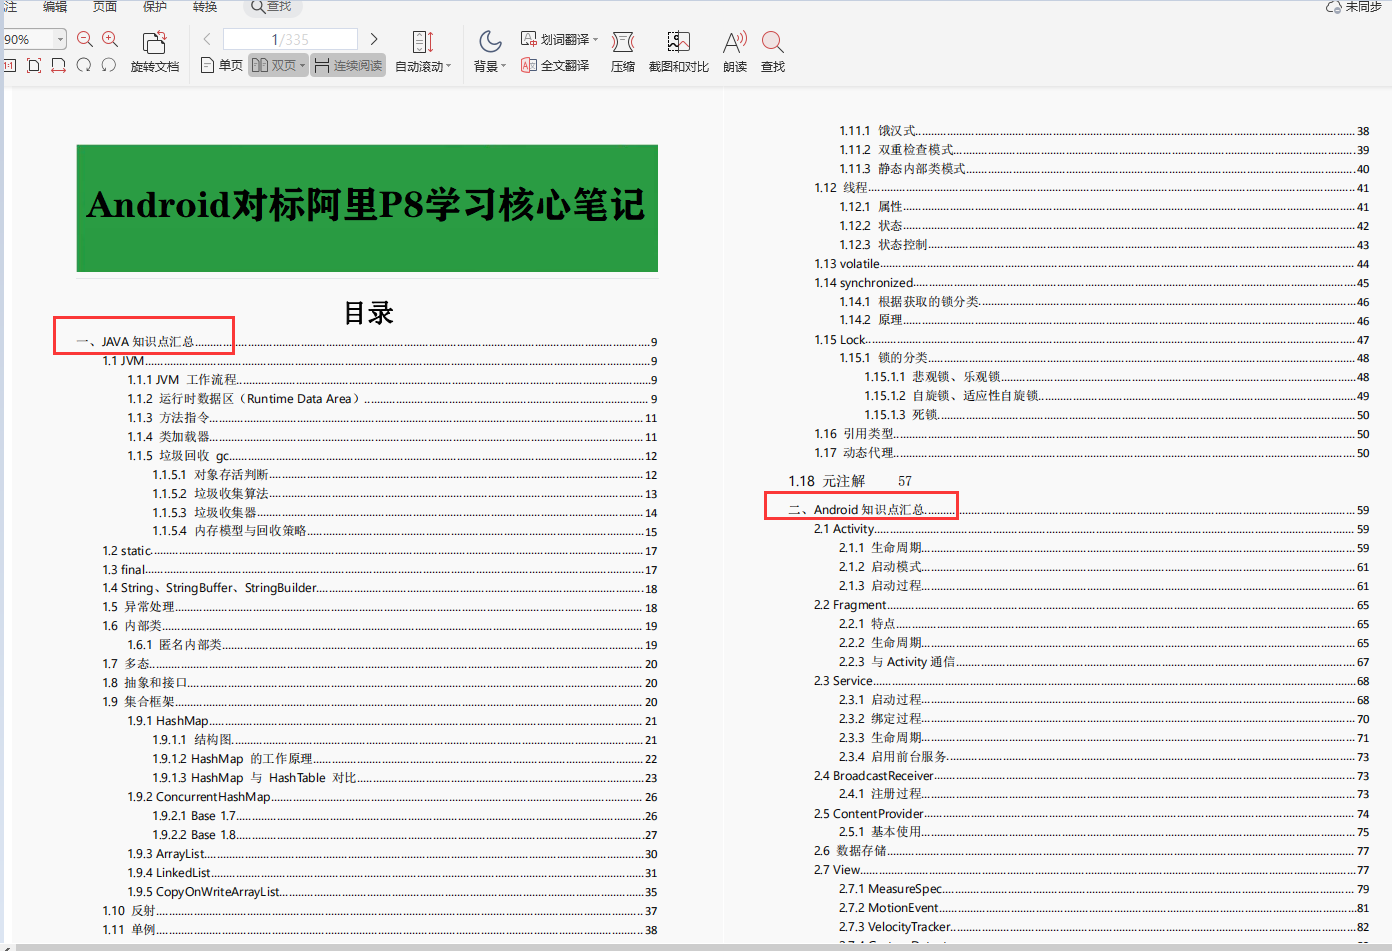This screenshot has height=951, width=1392.
Task: Open the Convert (转换) menu tab
Action: [x=205, y=7]
